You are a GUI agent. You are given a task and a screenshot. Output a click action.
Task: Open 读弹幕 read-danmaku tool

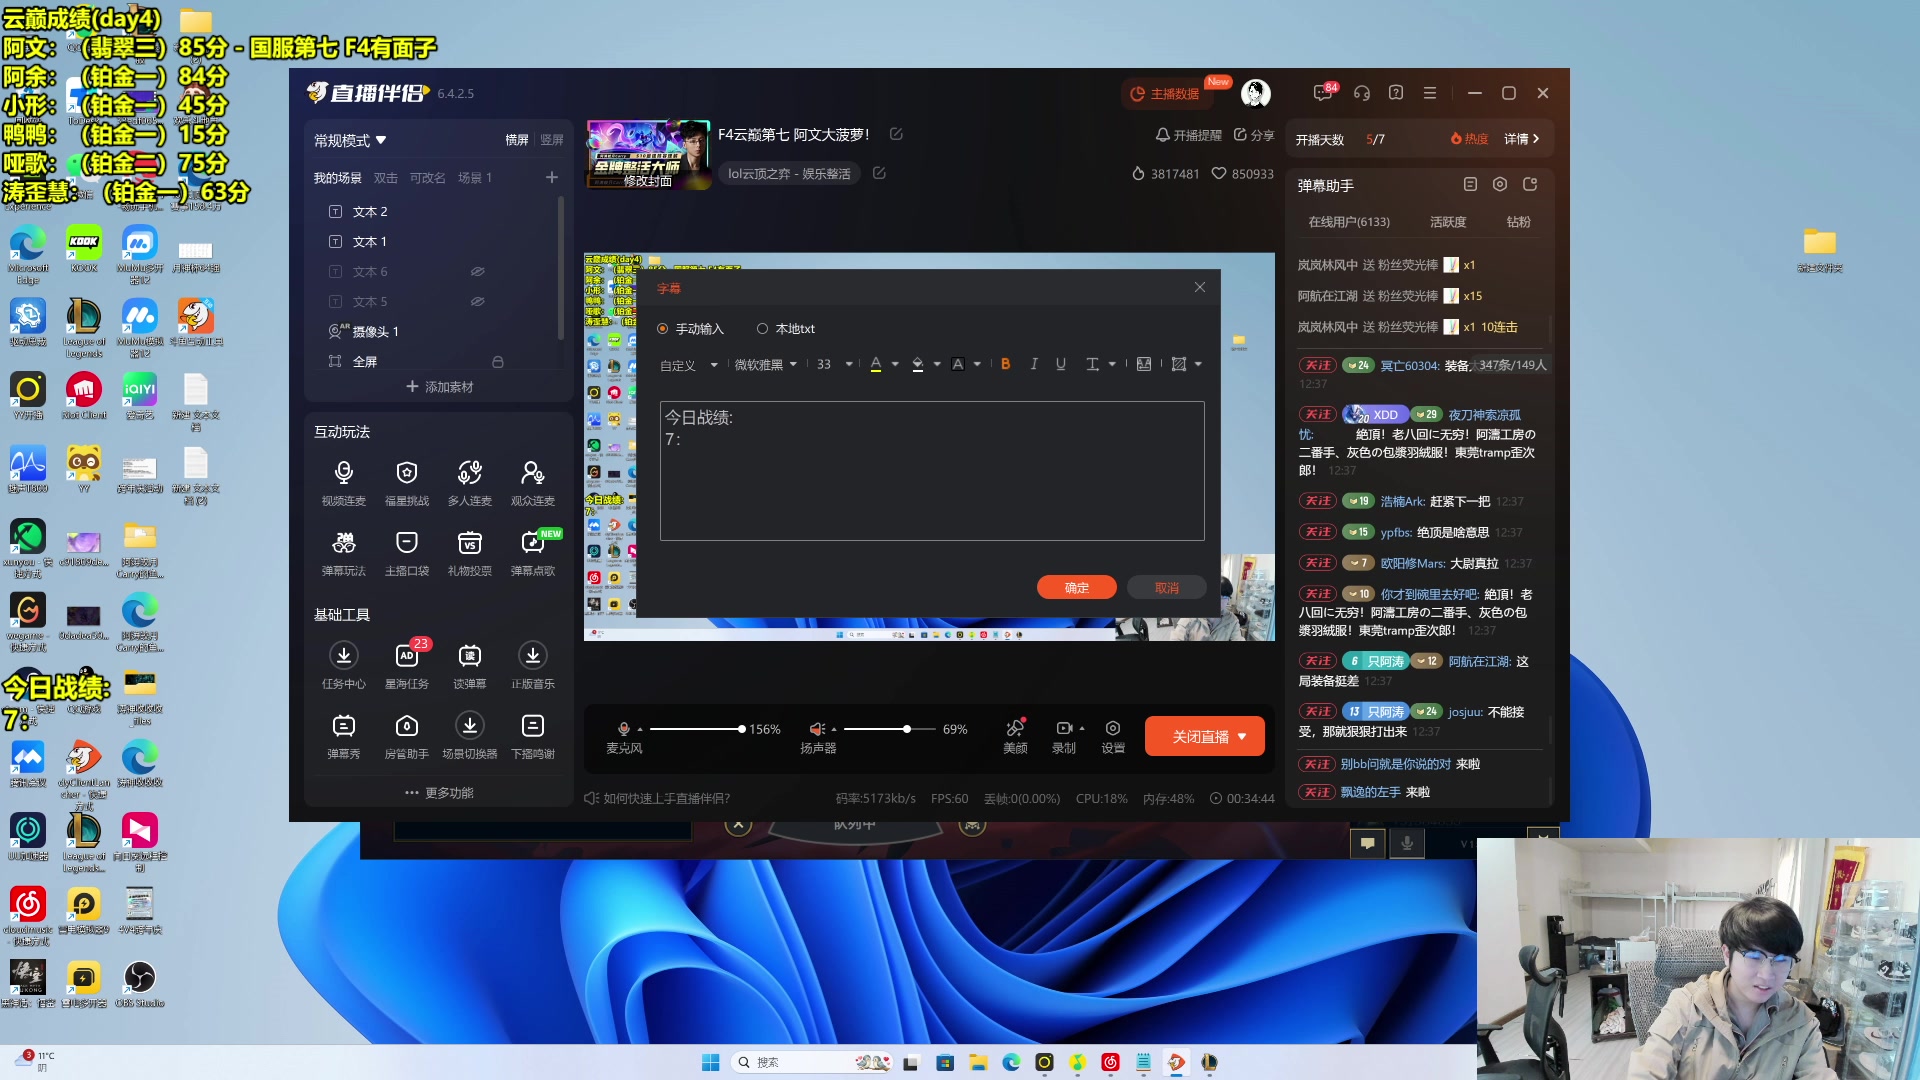pos(469,665)
